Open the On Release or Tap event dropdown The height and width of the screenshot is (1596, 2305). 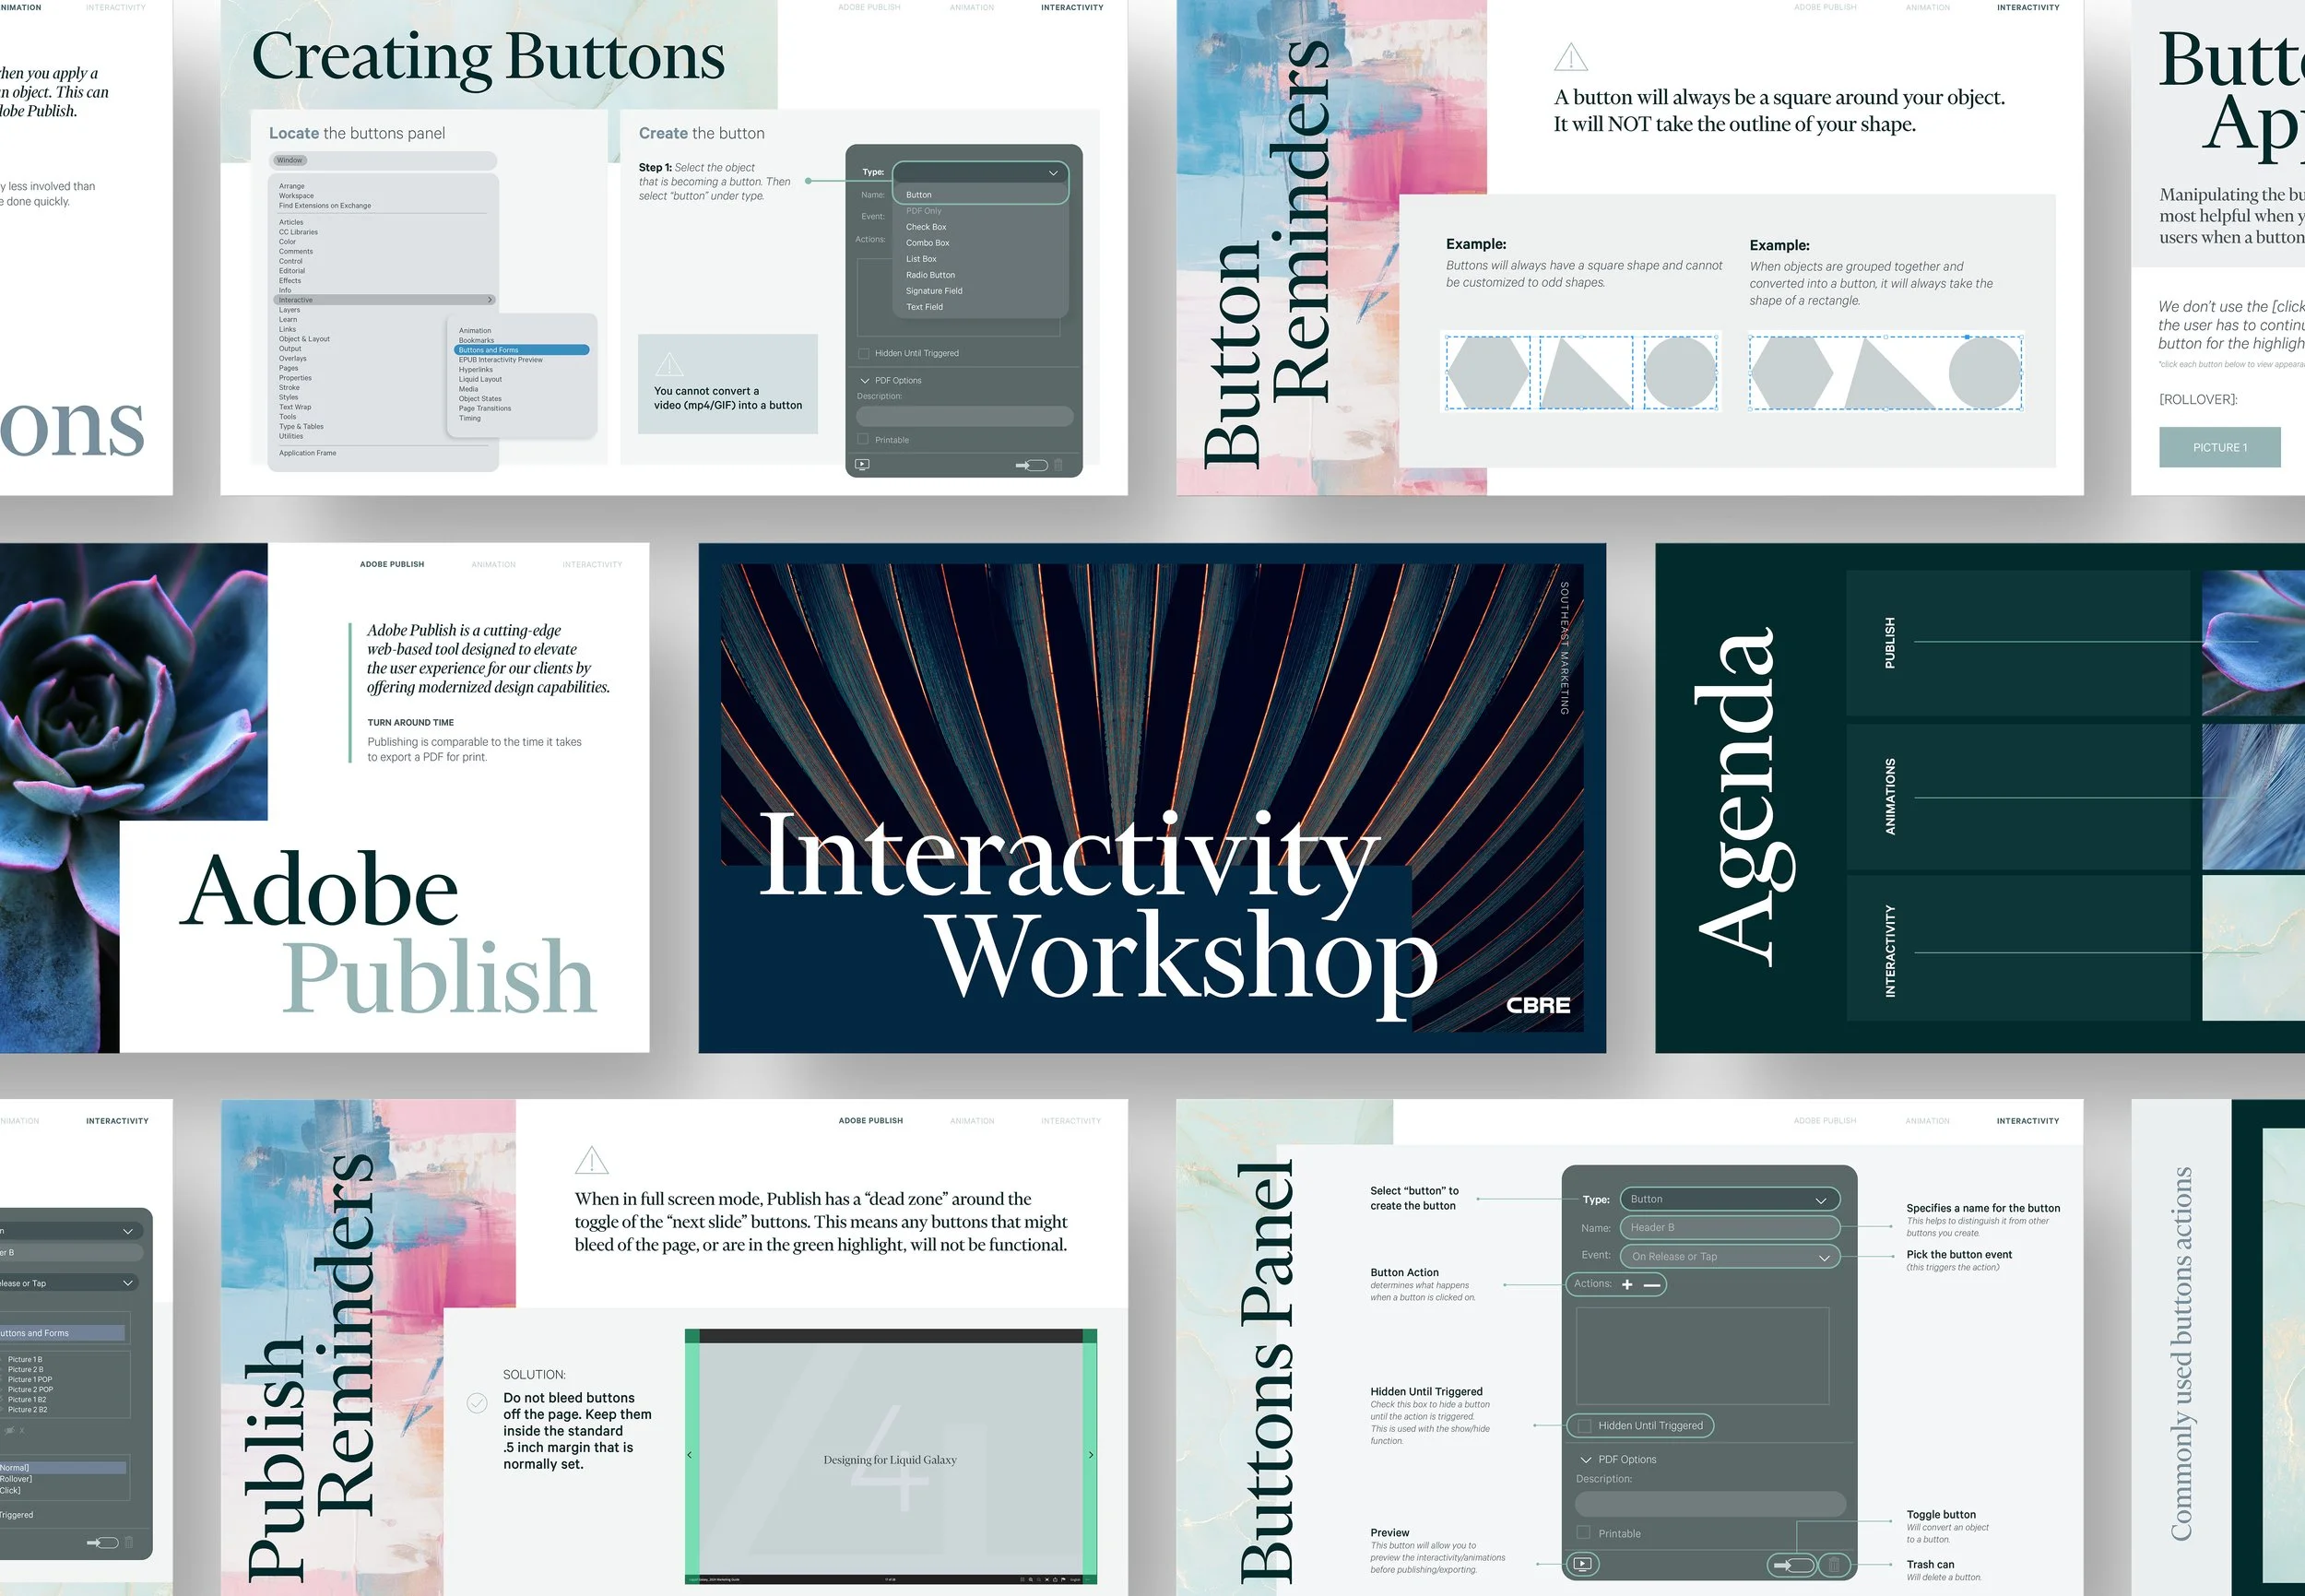[1730, 1257]
